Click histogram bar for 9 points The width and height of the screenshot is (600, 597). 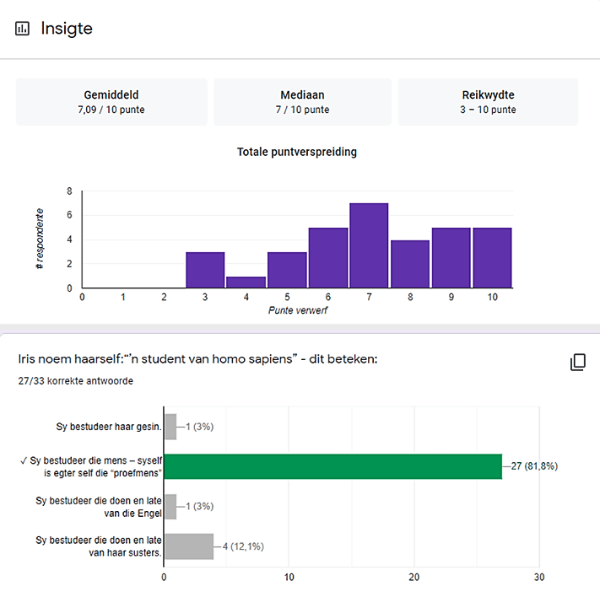[451, 258]
